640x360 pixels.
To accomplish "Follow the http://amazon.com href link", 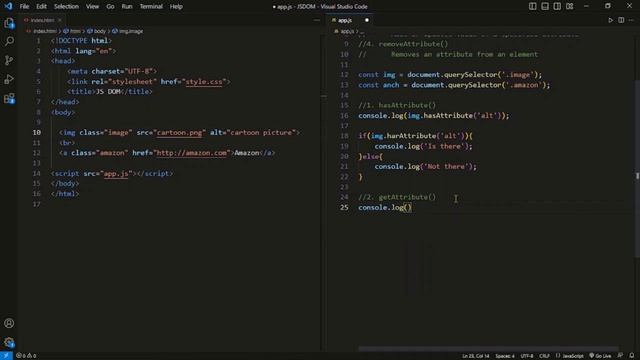I will click(191, 153).
